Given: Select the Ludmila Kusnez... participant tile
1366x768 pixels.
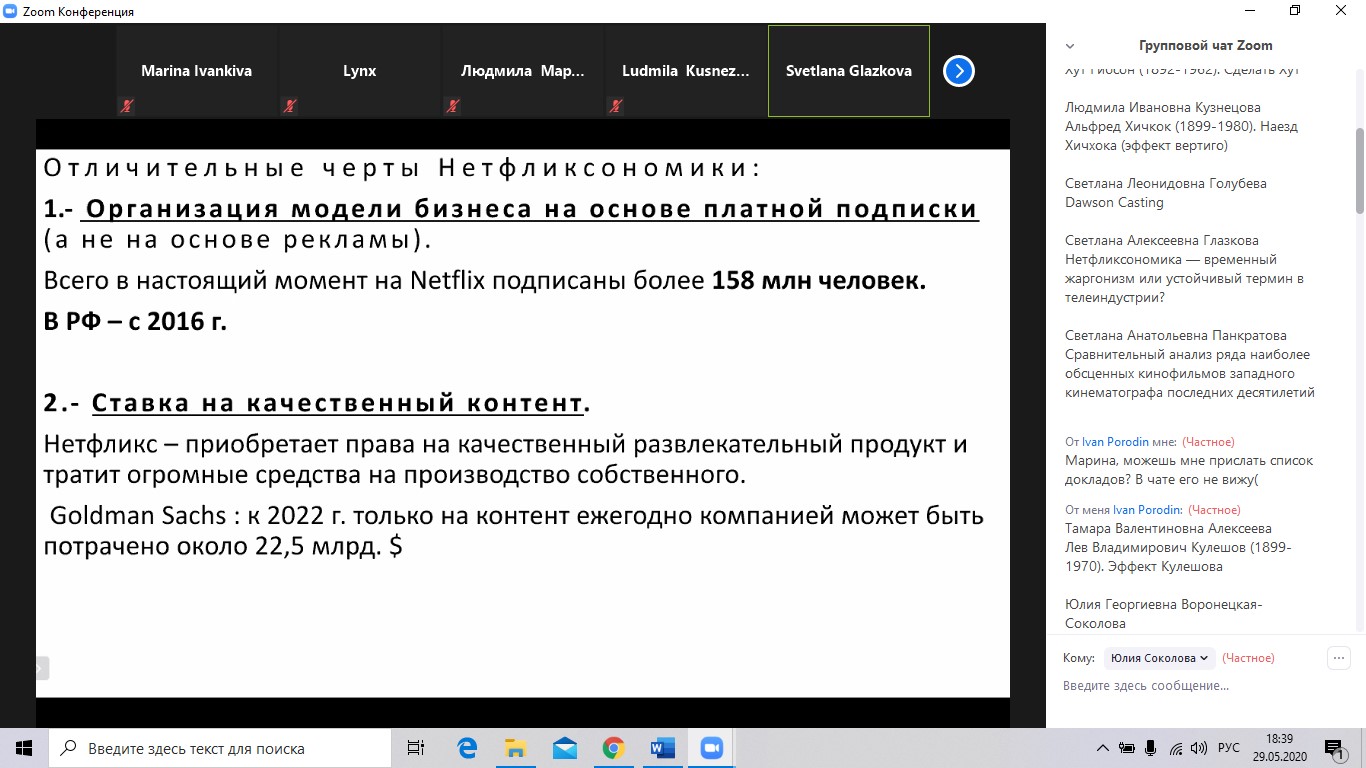Looking at the screenshot, I should tap(686, 71).
